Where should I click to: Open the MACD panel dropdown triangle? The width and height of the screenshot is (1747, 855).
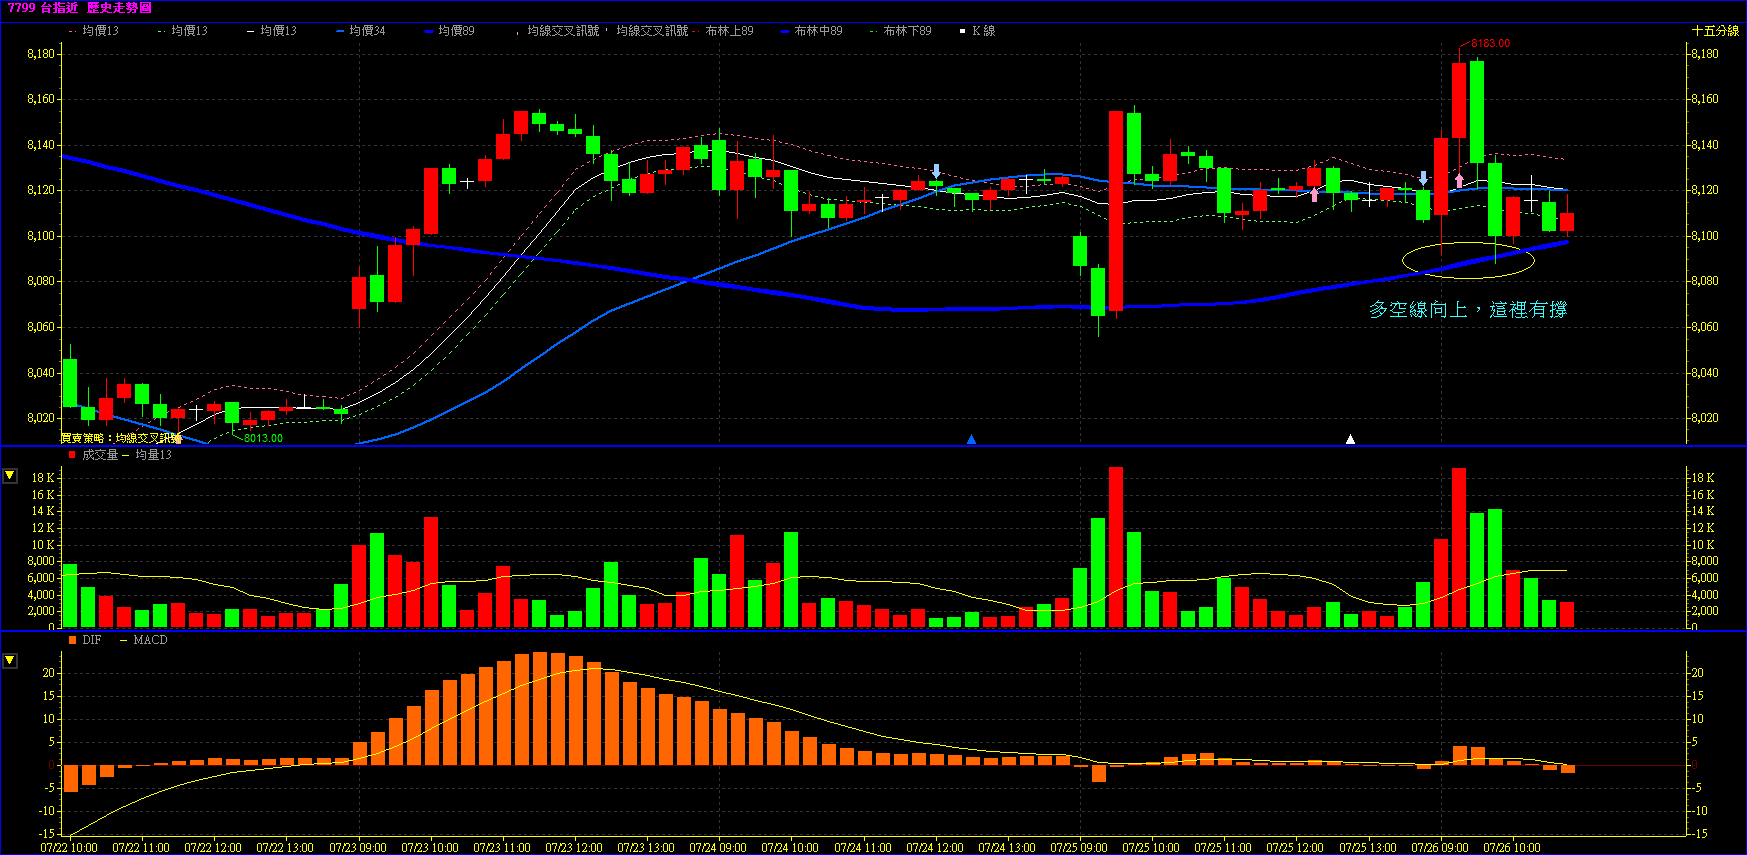click(x=10, y=660)
